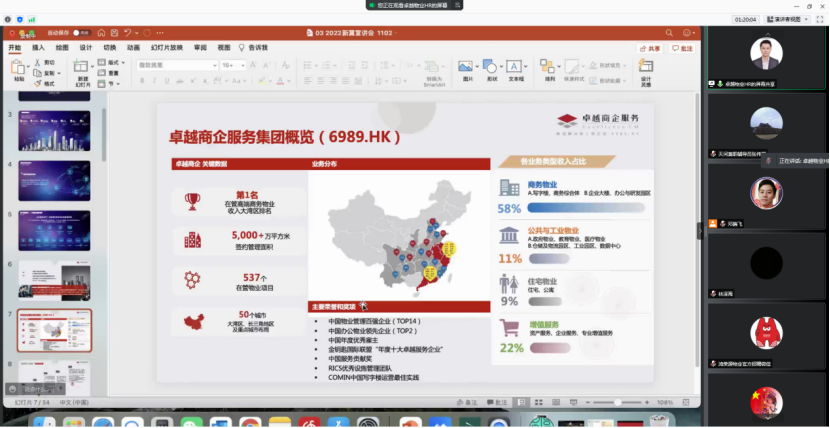This screenshot has width=830, height=428.
Task: Open the 动画 Animations tab
Action: [133, 48]
